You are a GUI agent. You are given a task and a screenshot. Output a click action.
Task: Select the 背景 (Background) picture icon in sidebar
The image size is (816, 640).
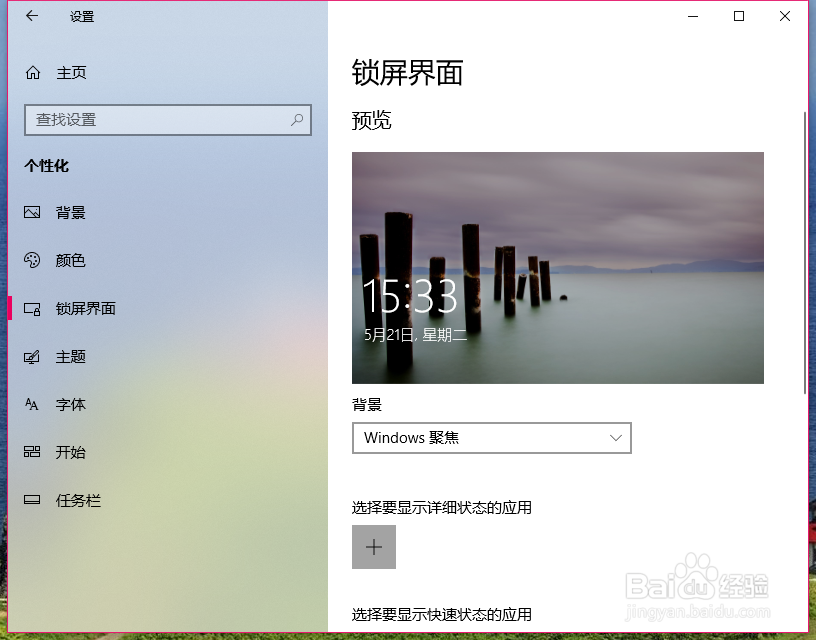pyautogui.click(x=34, y=212)
